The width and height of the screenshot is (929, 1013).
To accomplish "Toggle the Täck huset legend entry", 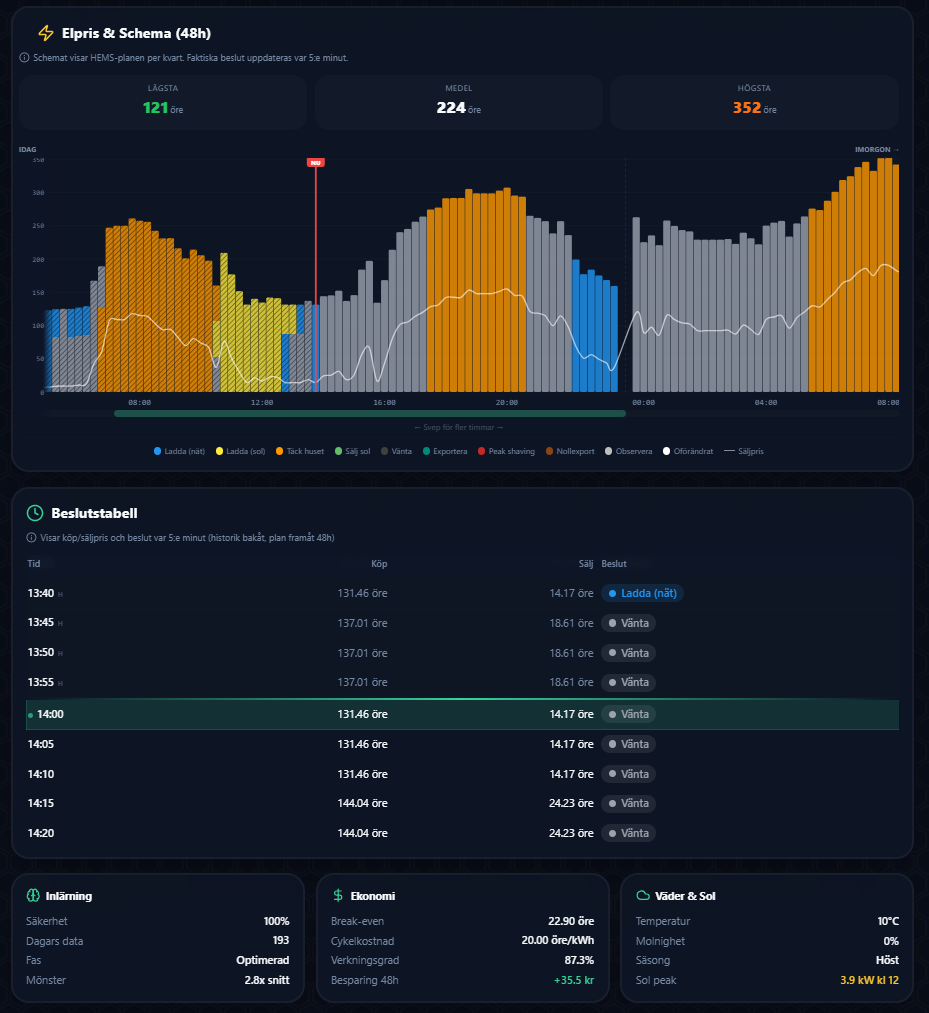I will pos(300,451).
